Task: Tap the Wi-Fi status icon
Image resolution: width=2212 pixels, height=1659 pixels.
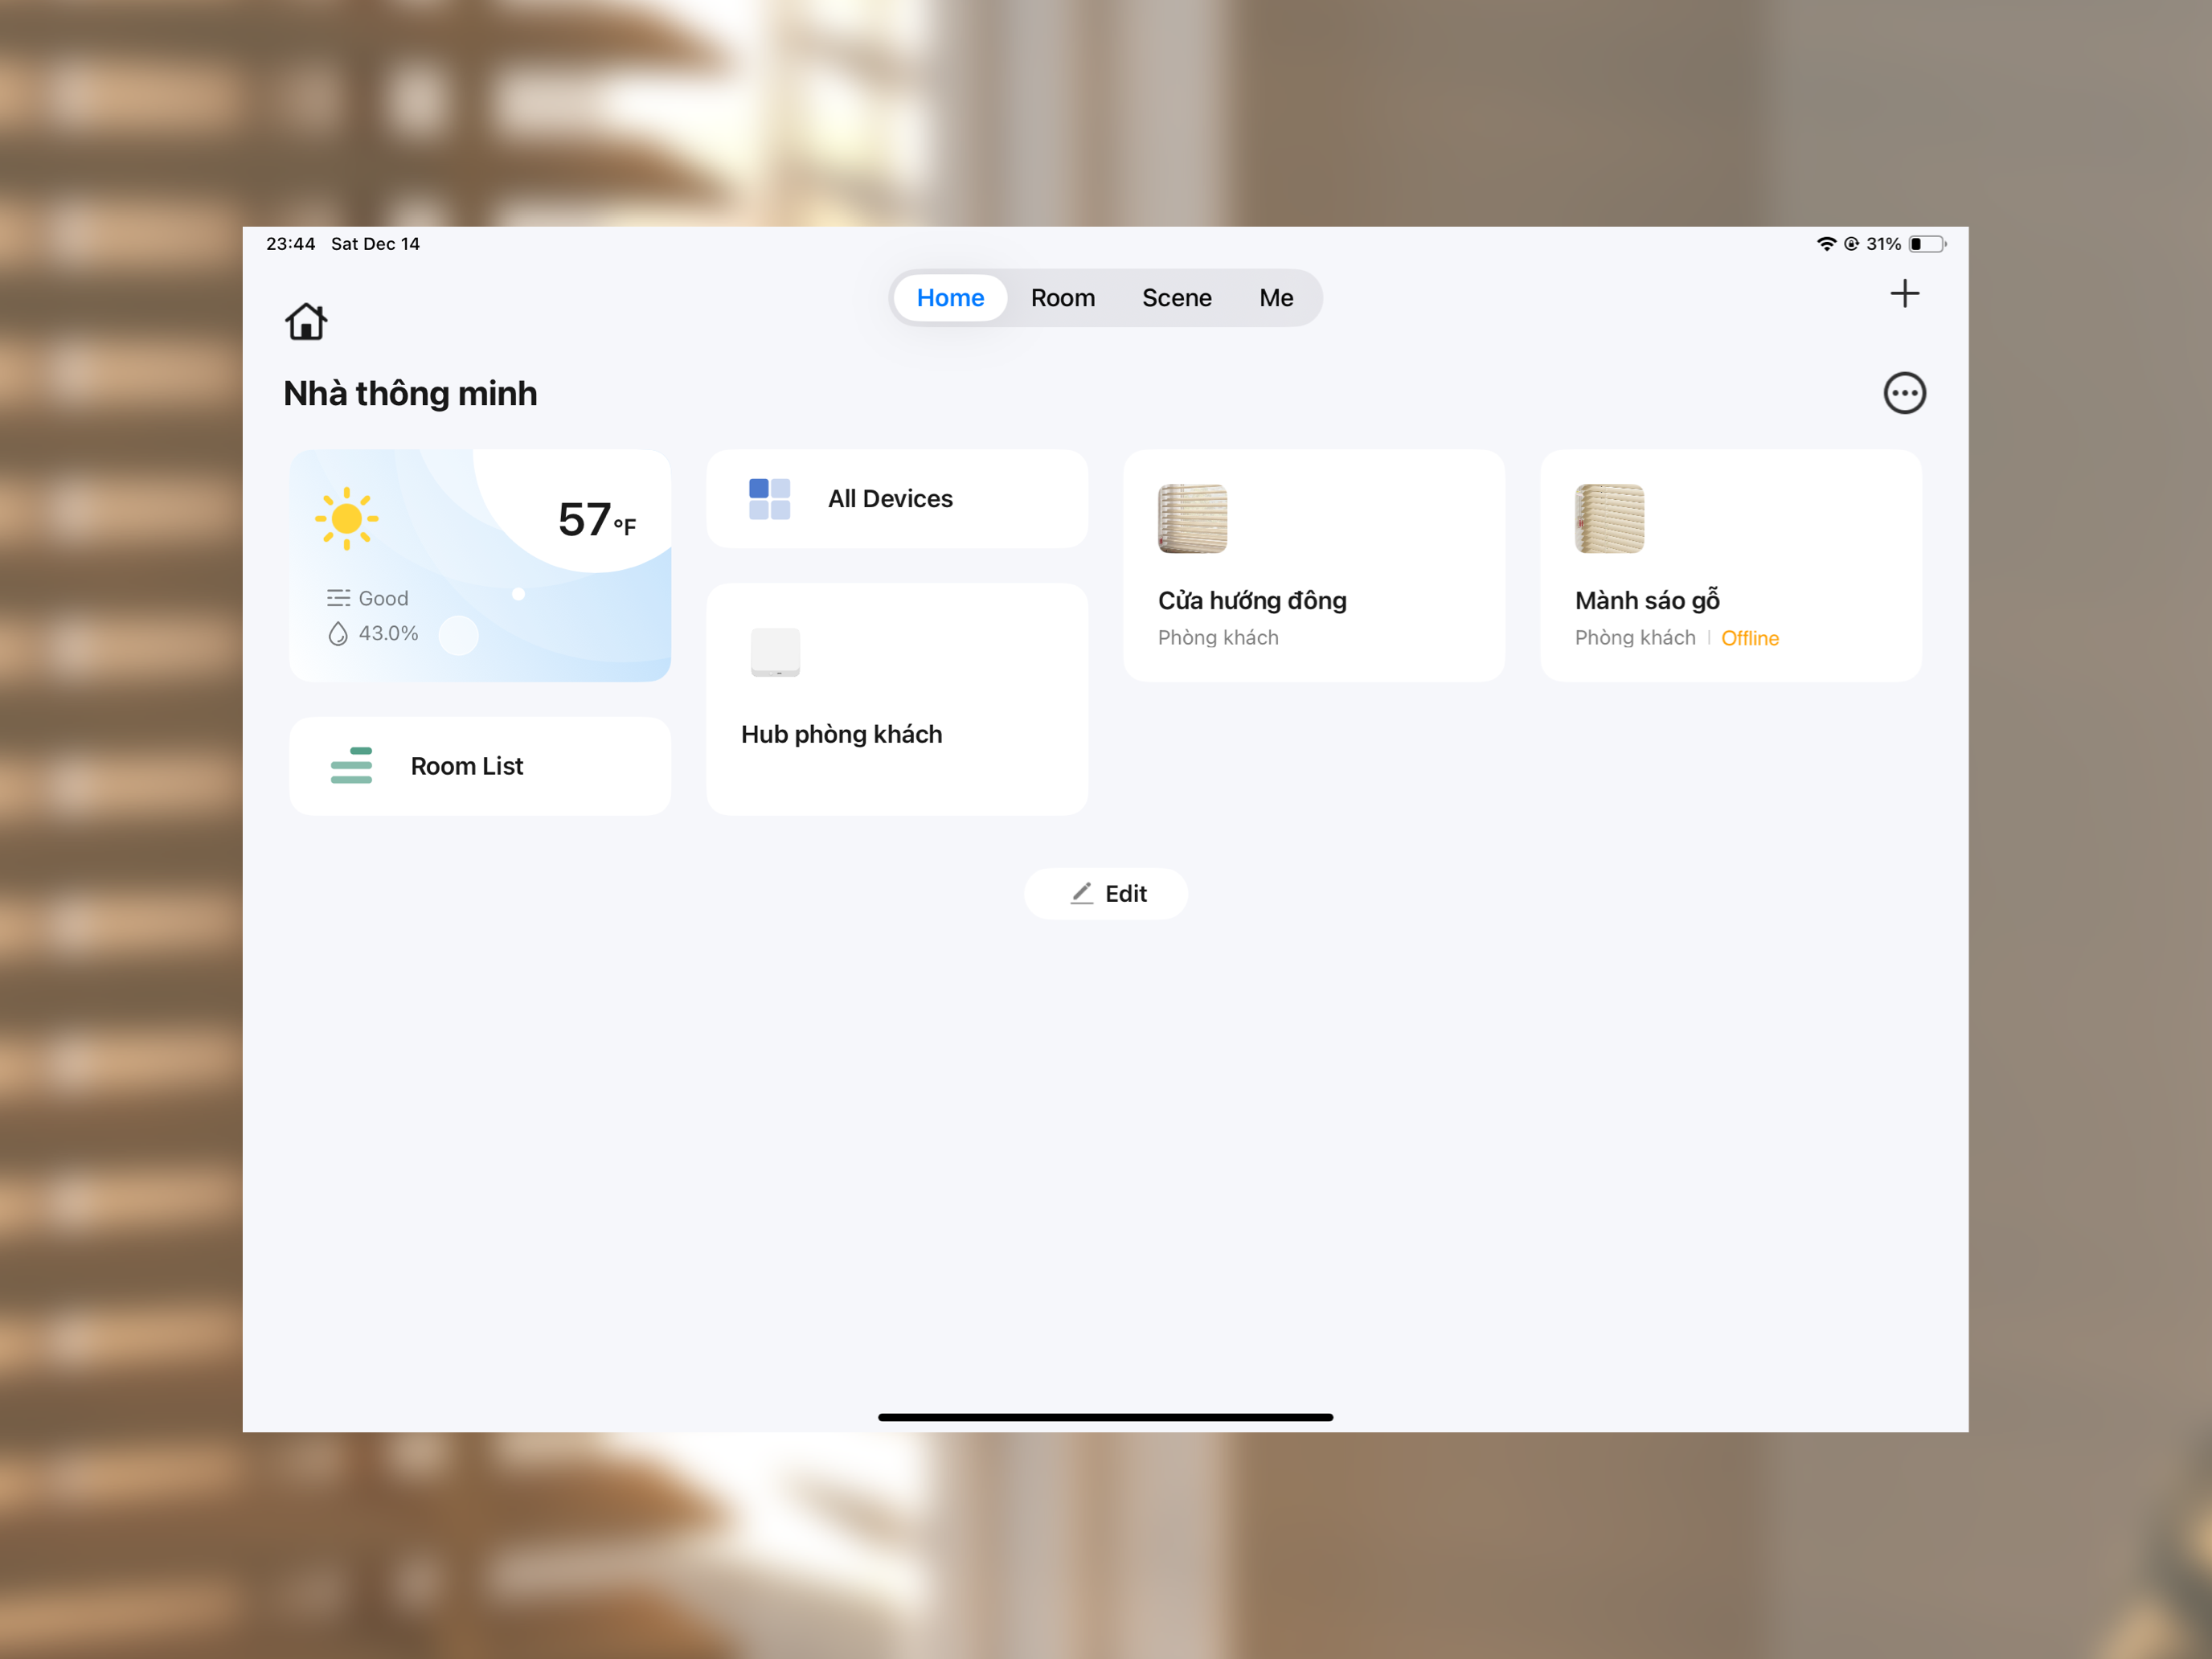Action: 1826,244
